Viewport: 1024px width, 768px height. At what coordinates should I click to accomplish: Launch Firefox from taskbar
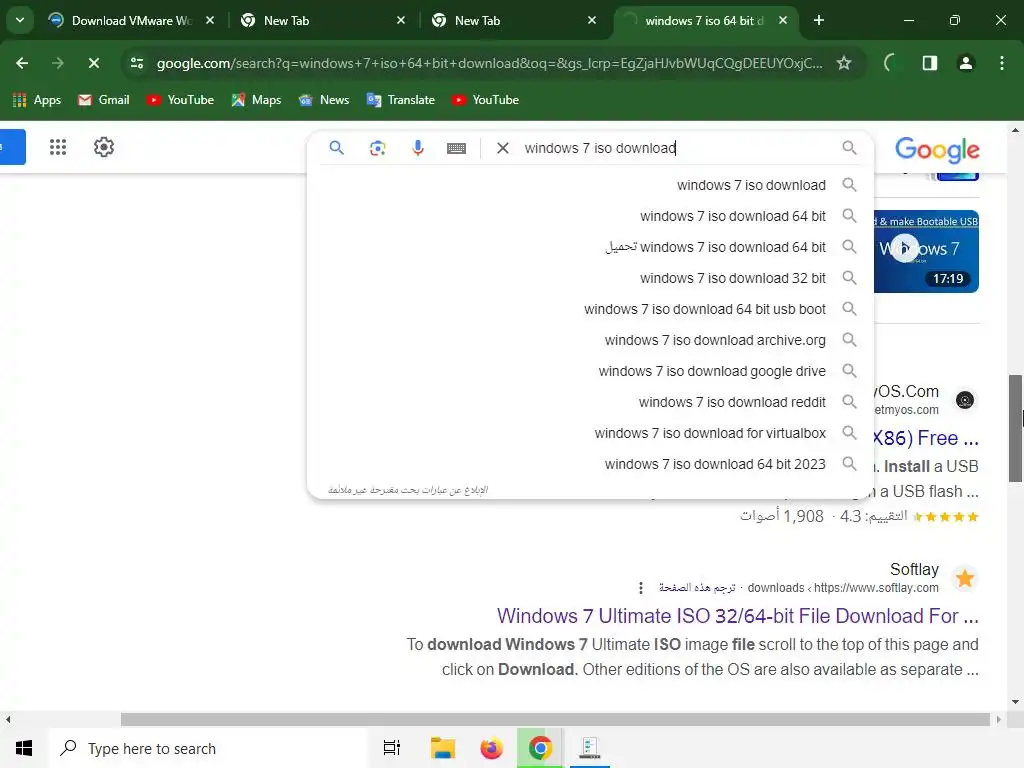(491, 748)
